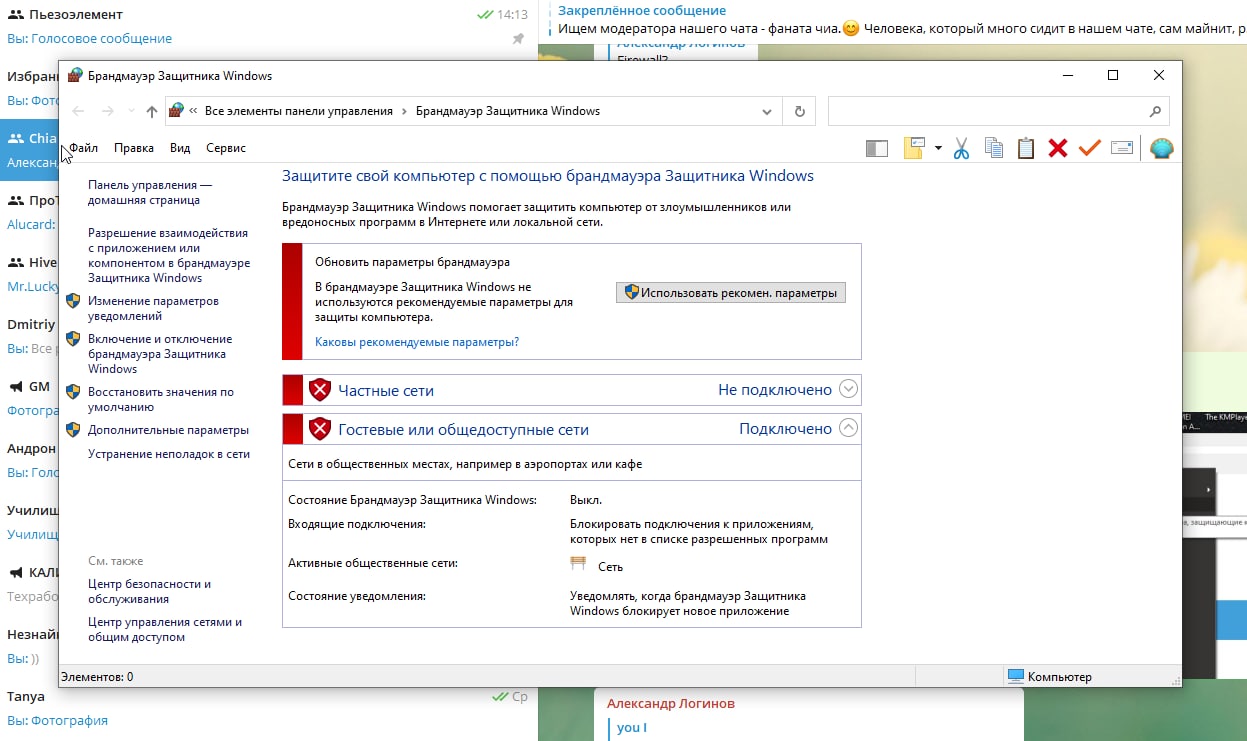Viewport: 1247px width, 741px height.
Task: Click the envelope Email toolbar icon
Action: 1122,148
